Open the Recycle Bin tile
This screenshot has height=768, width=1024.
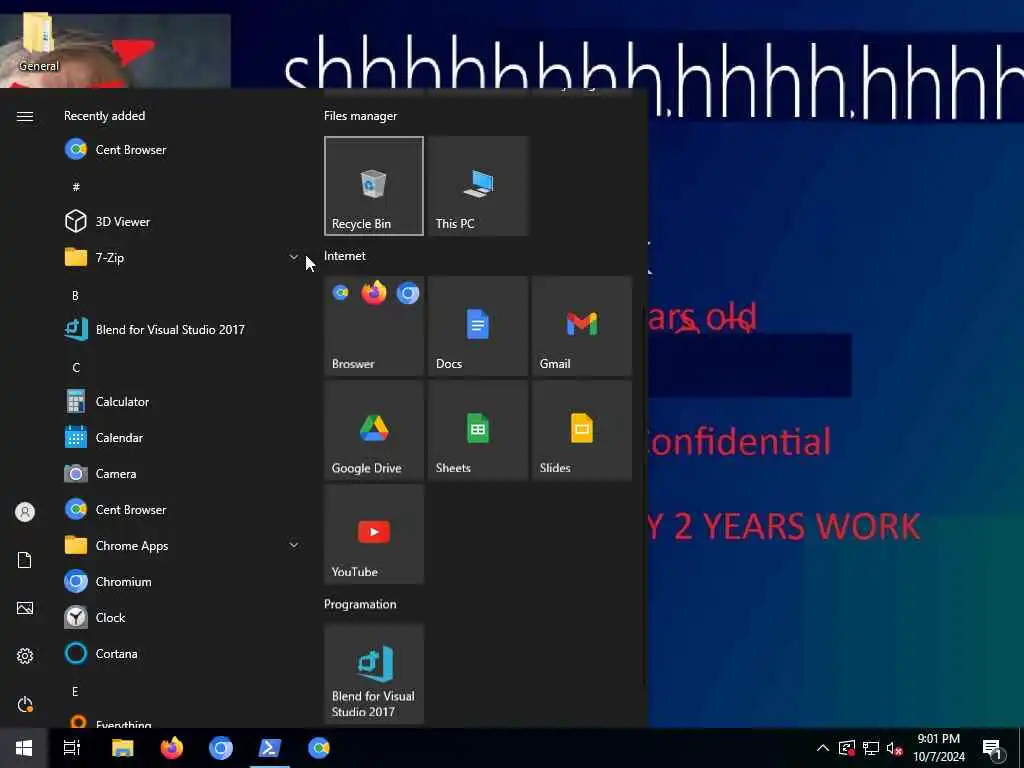click(x=374, y=185)
